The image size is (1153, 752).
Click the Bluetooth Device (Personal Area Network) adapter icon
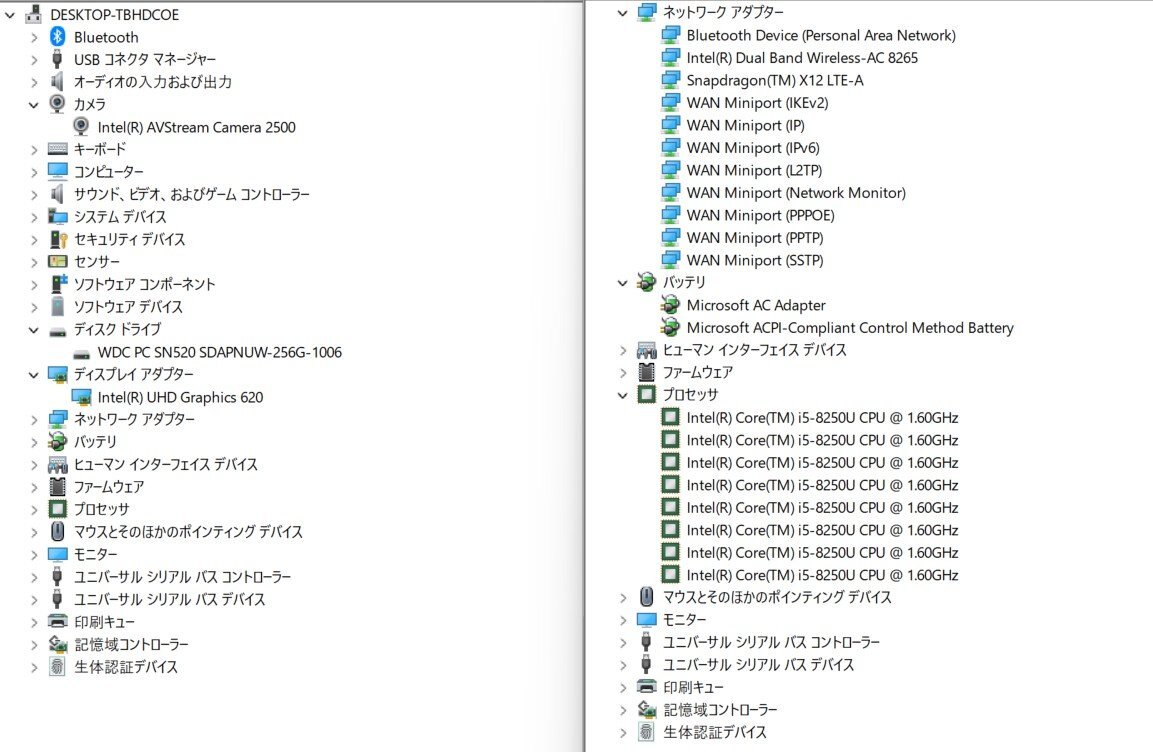pos(671,35)
